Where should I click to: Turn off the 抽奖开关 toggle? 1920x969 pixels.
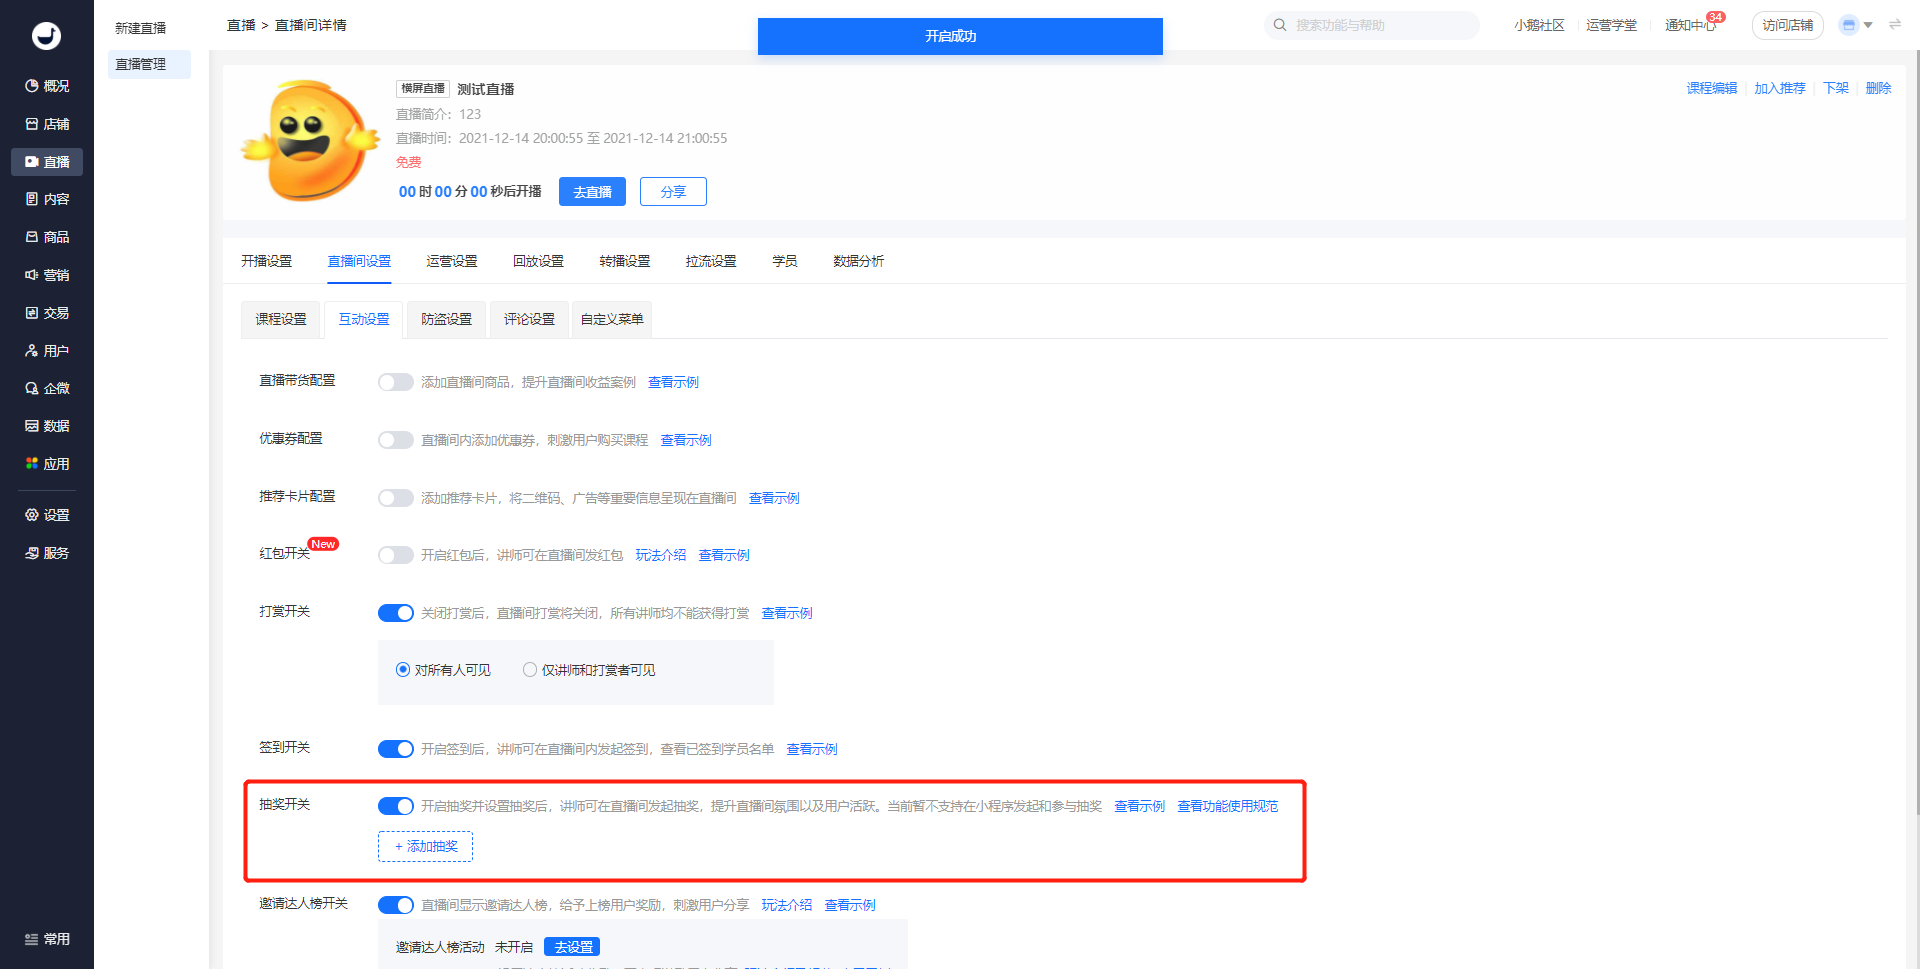(x=395, y=806)
